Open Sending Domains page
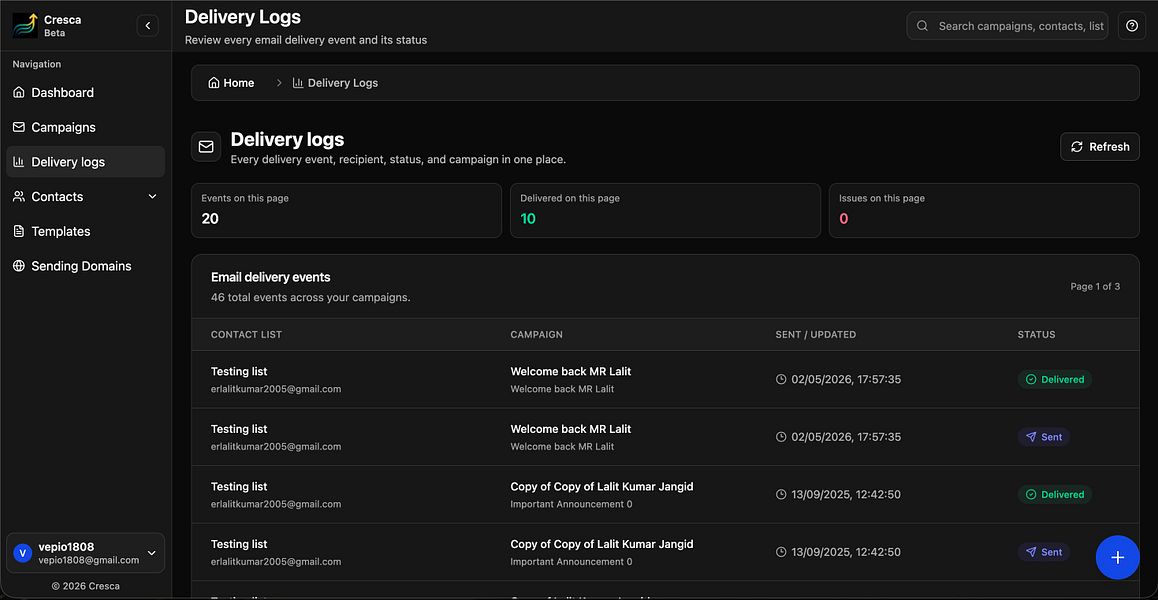 pos(86,266)
